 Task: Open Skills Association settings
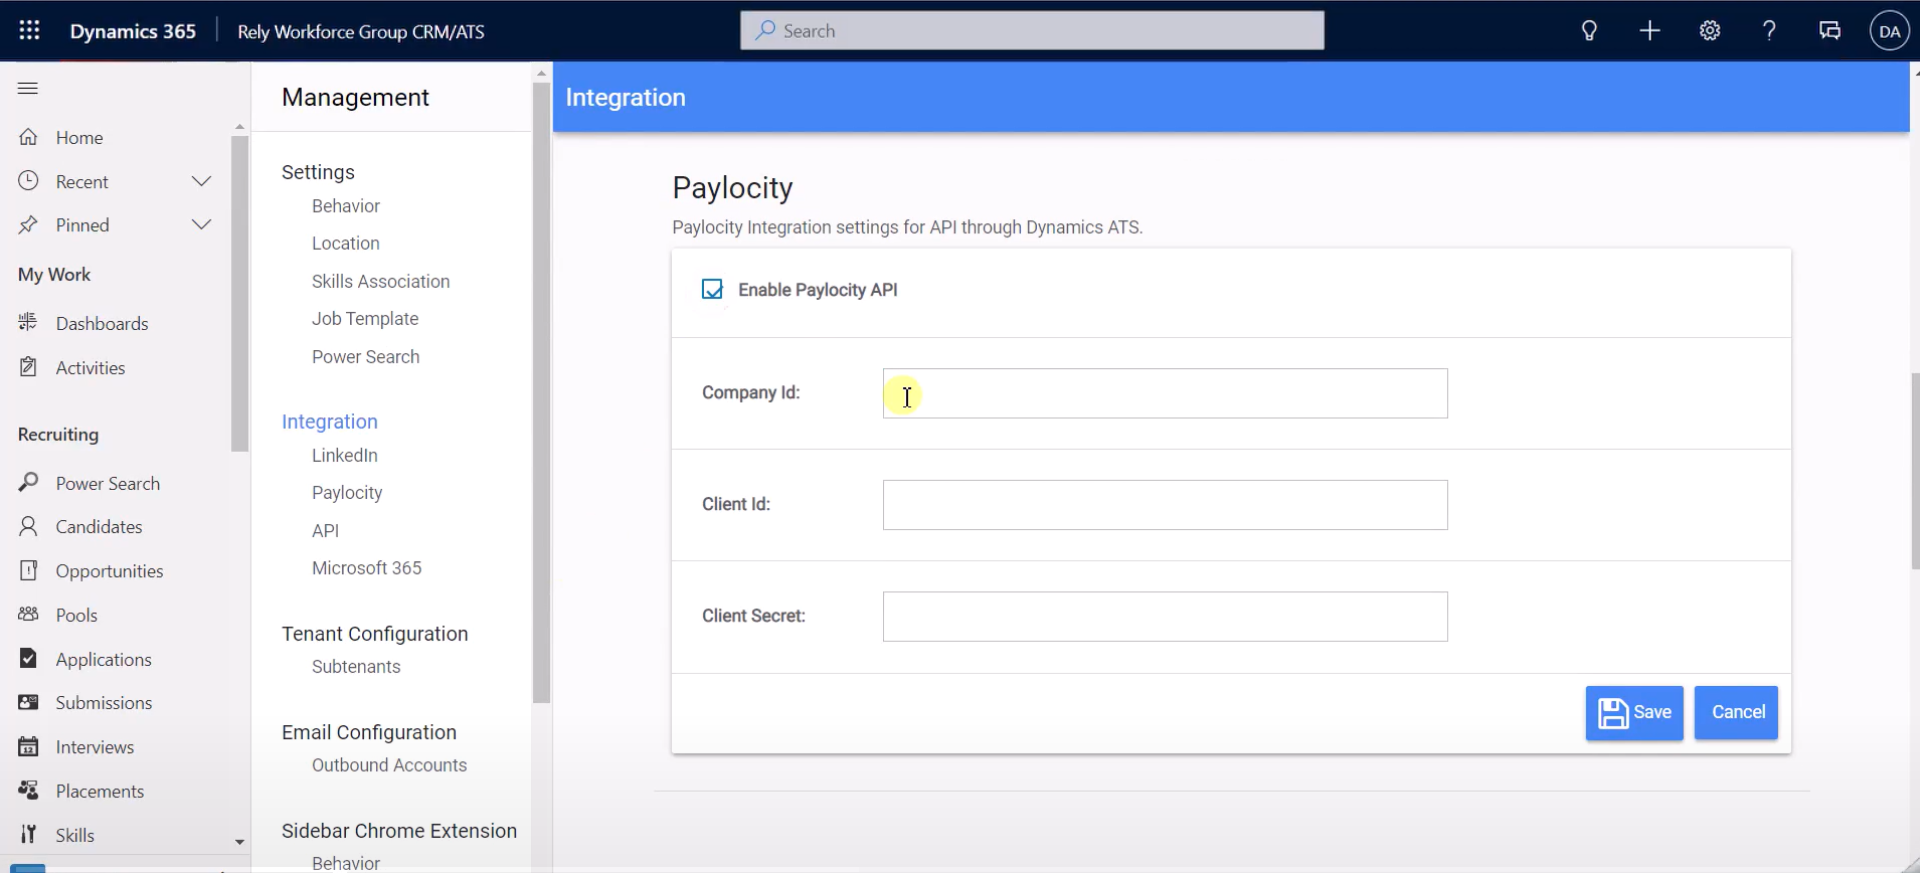pyautogui.click(x=380, y=281)
